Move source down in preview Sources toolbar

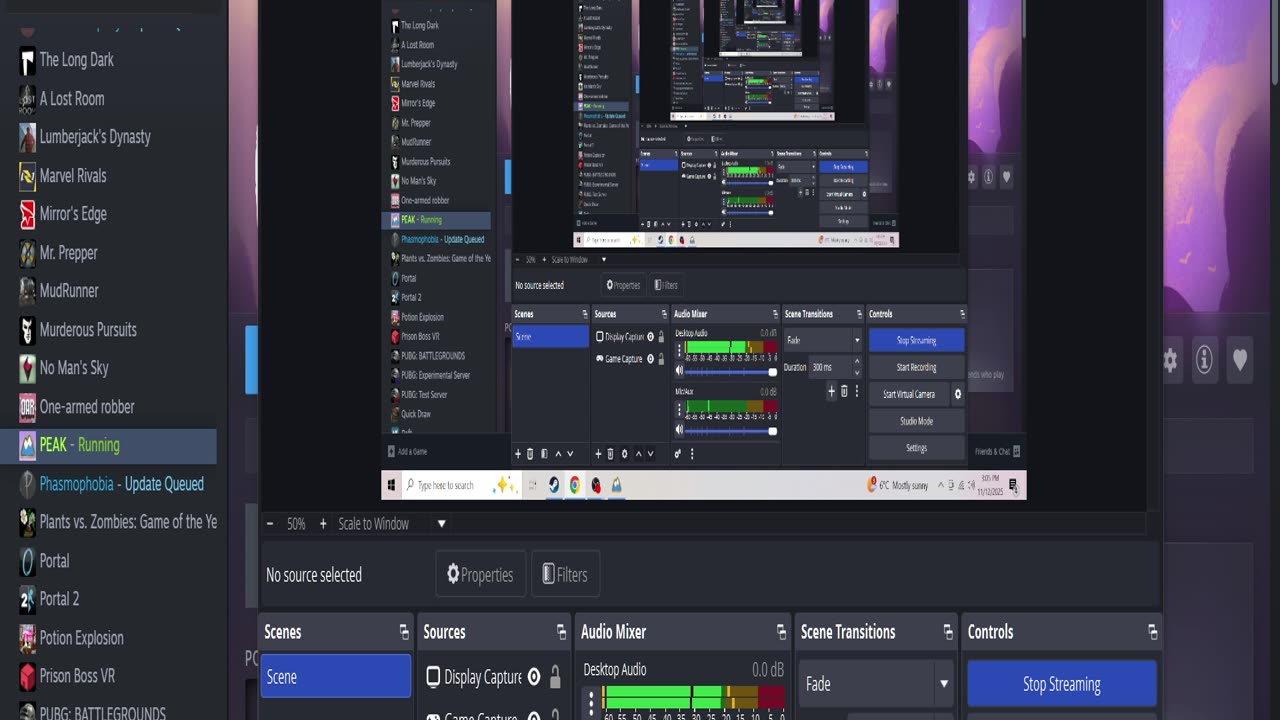[x=650, y=454]
